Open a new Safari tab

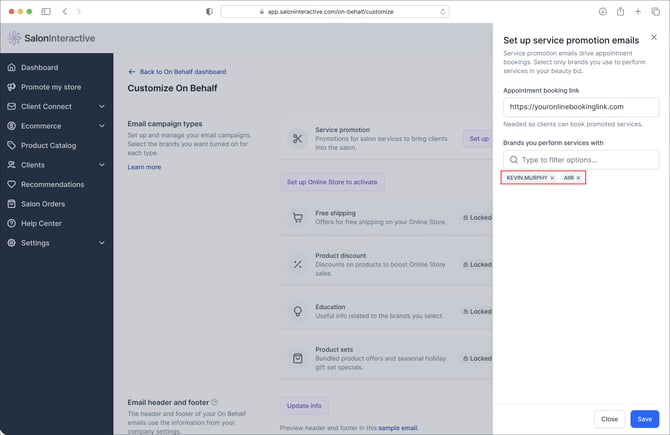click(x=638, y=12)
